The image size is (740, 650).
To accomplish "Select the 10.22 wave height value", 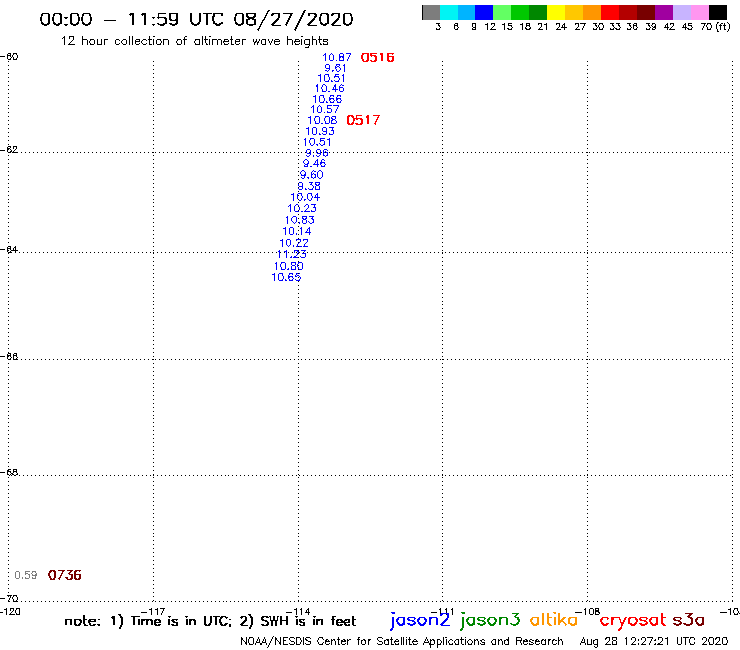I will click(294, 243).
